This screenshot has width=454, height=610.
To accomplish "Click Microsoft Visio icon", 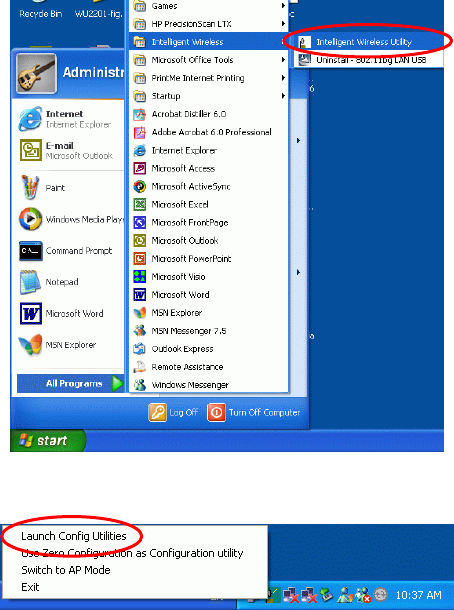I will pos(139,276).
